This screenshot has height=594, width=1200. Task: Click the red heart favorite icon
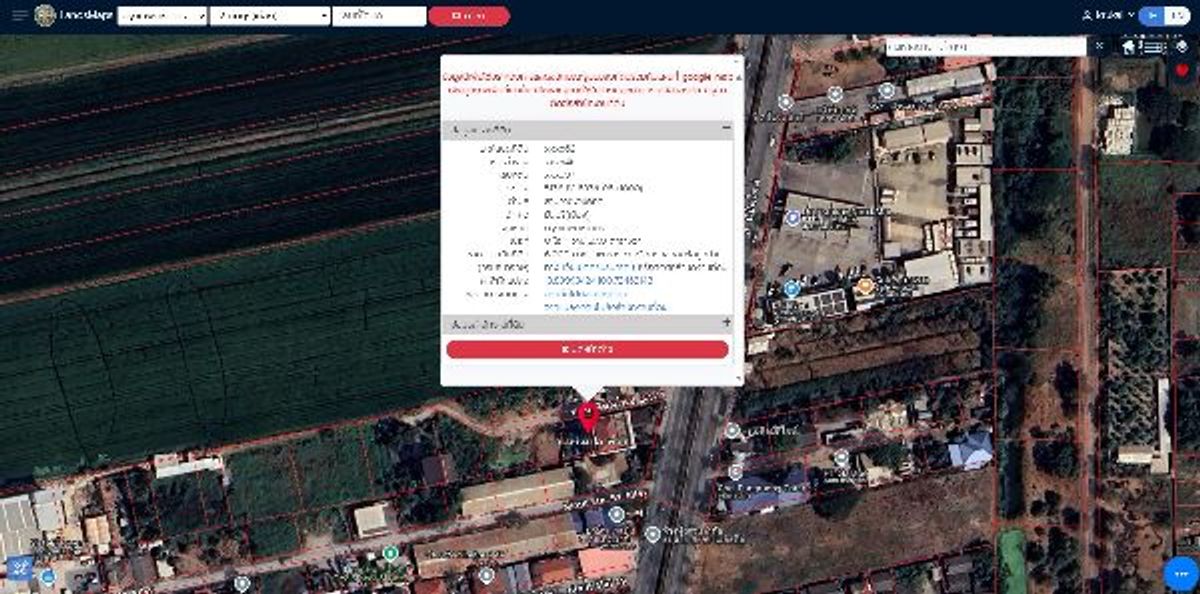point(1182,71)
